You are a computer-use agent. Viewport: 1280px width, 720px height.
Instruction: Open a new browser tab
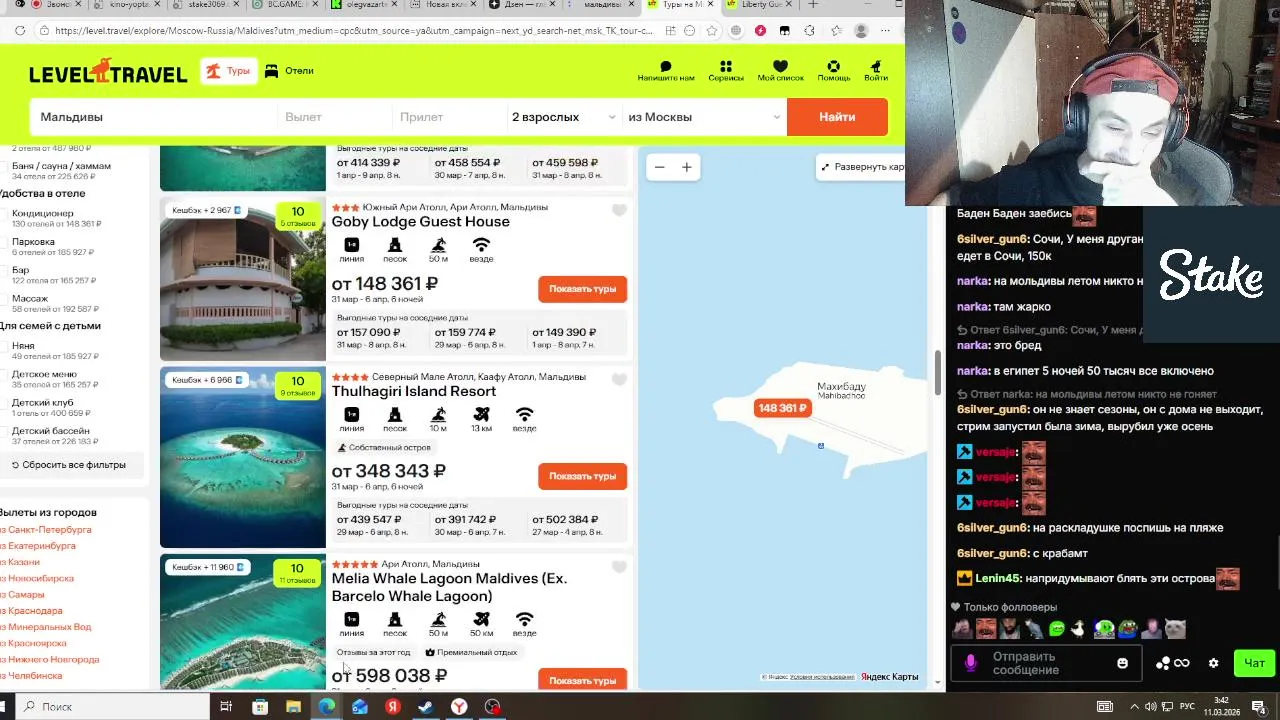(x=813, y=5)
